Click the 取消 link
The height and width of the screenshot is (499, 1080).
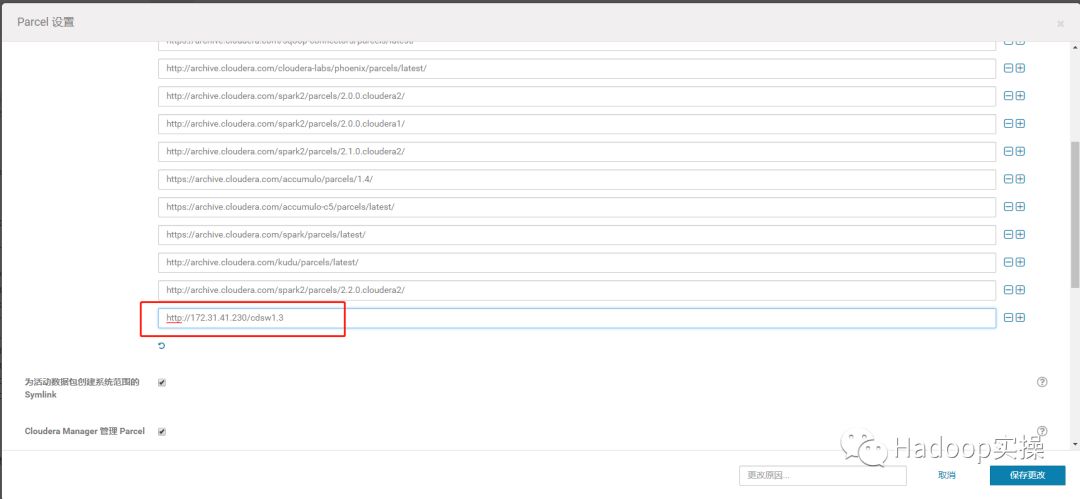tap(946, 476)
